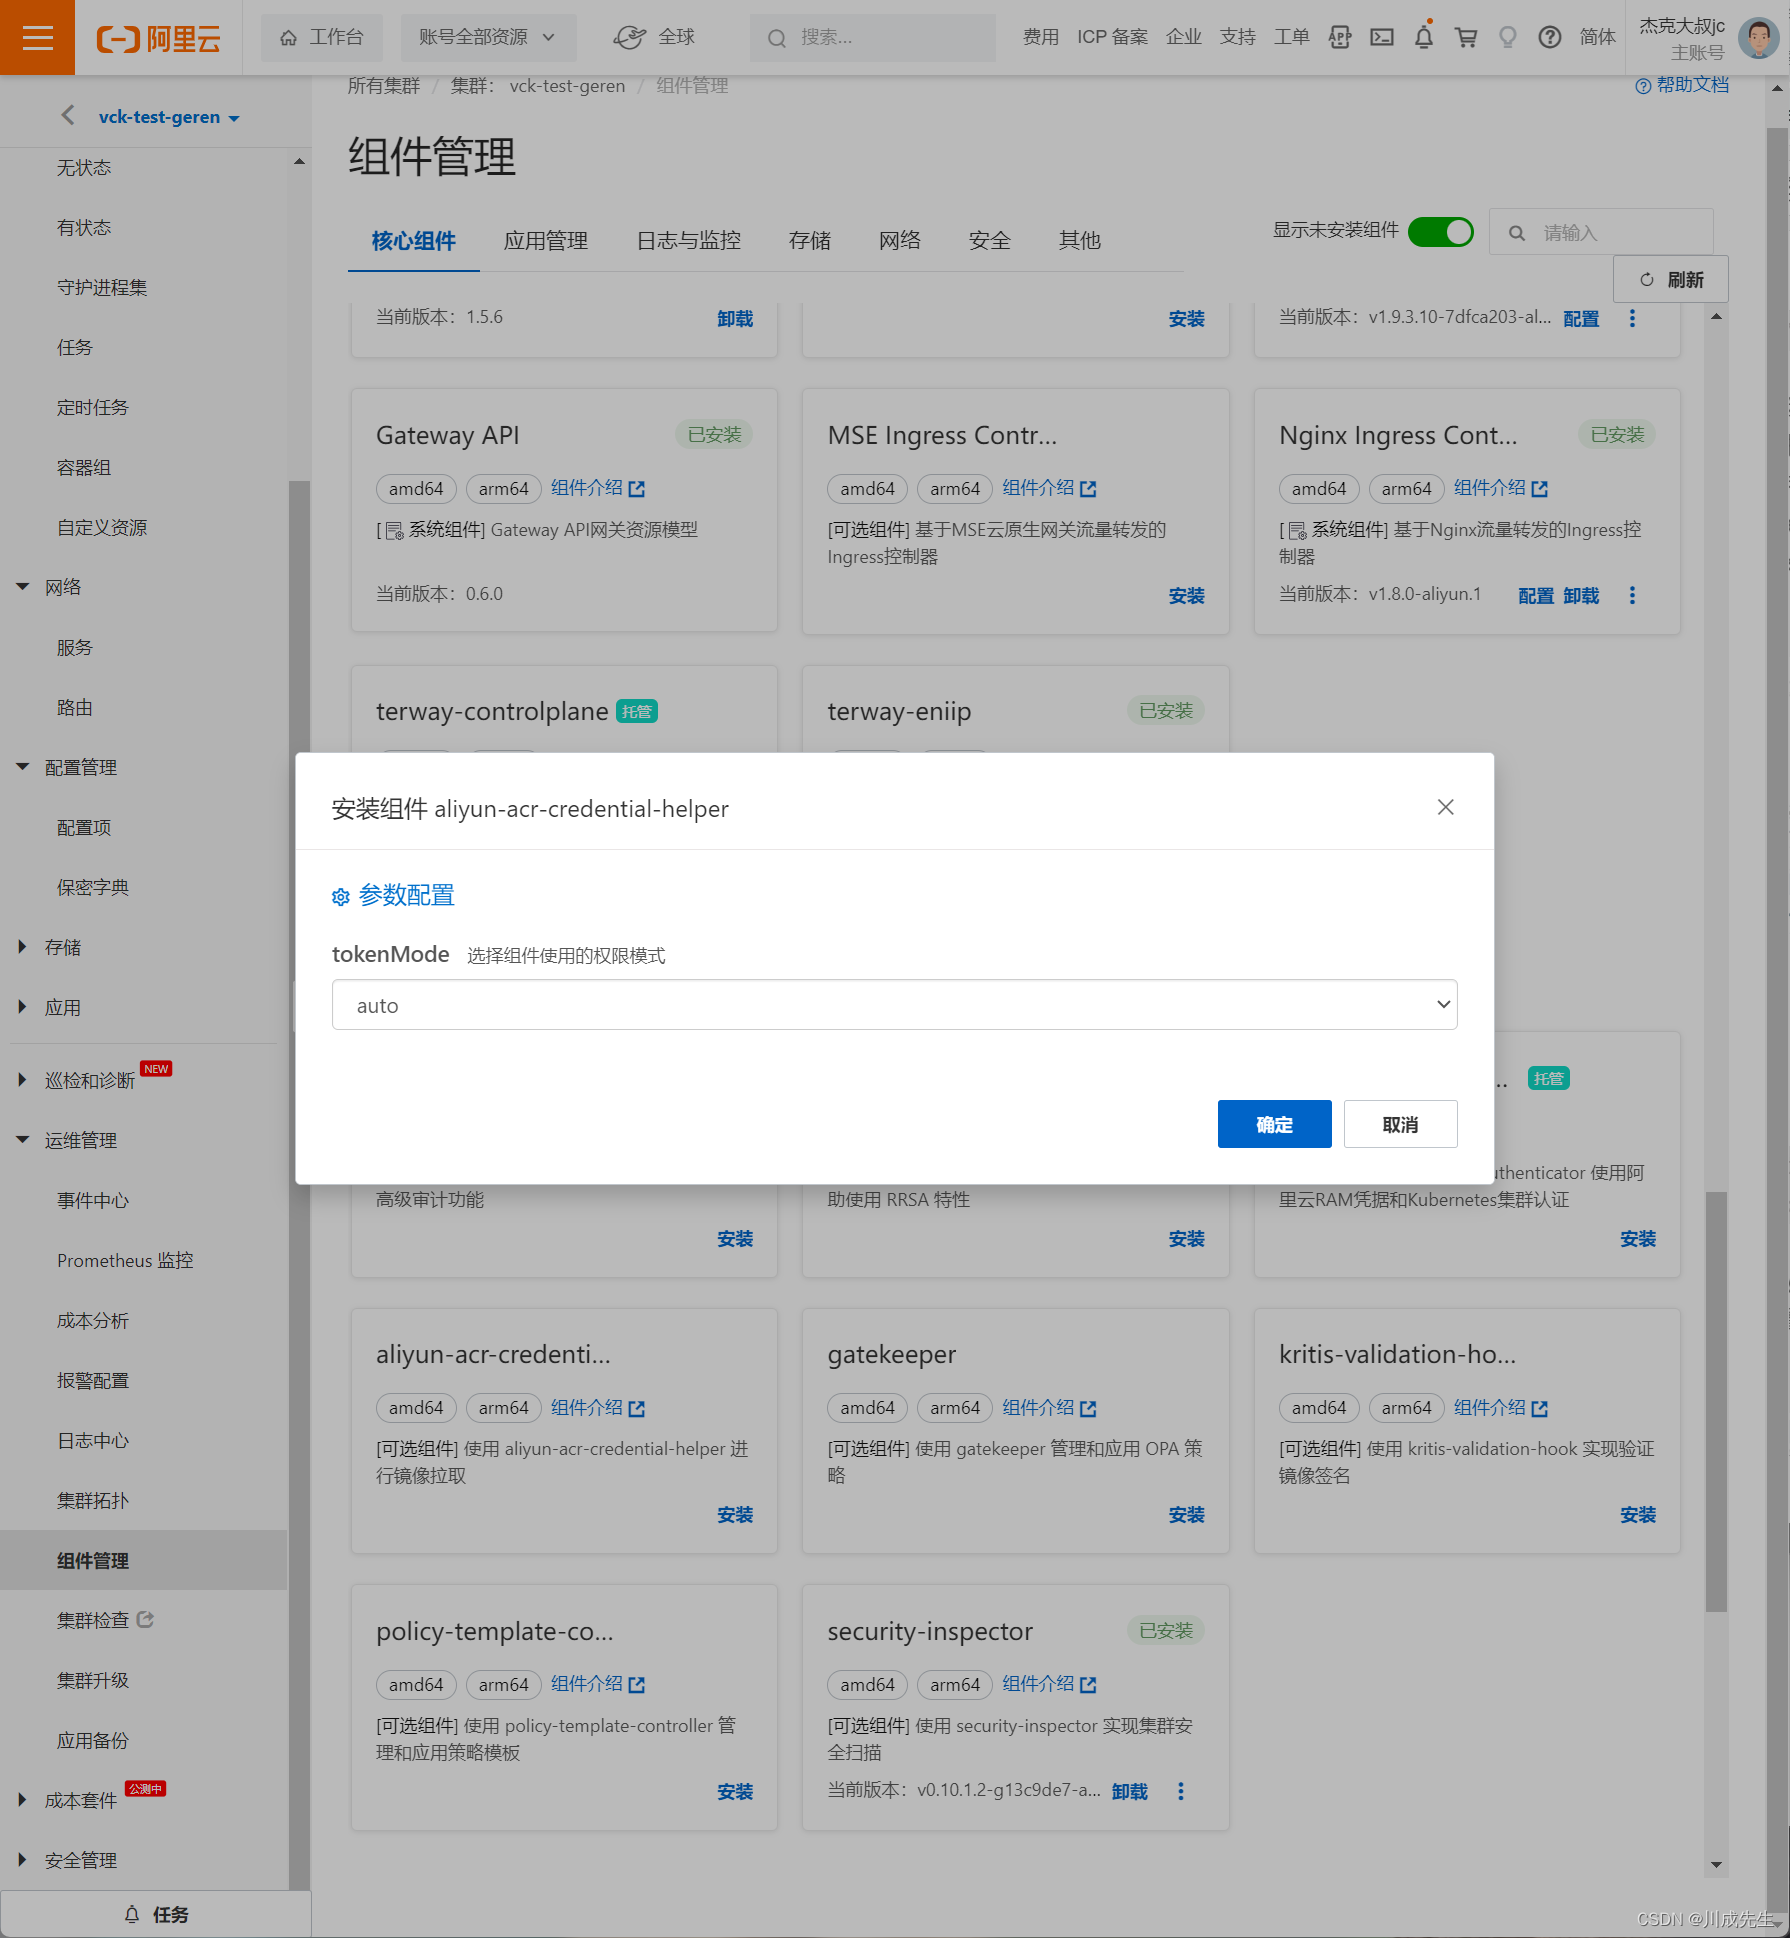Install aliyun-acr-credential component card
The image size is (1790, 1938).
tap(734, 1515)
